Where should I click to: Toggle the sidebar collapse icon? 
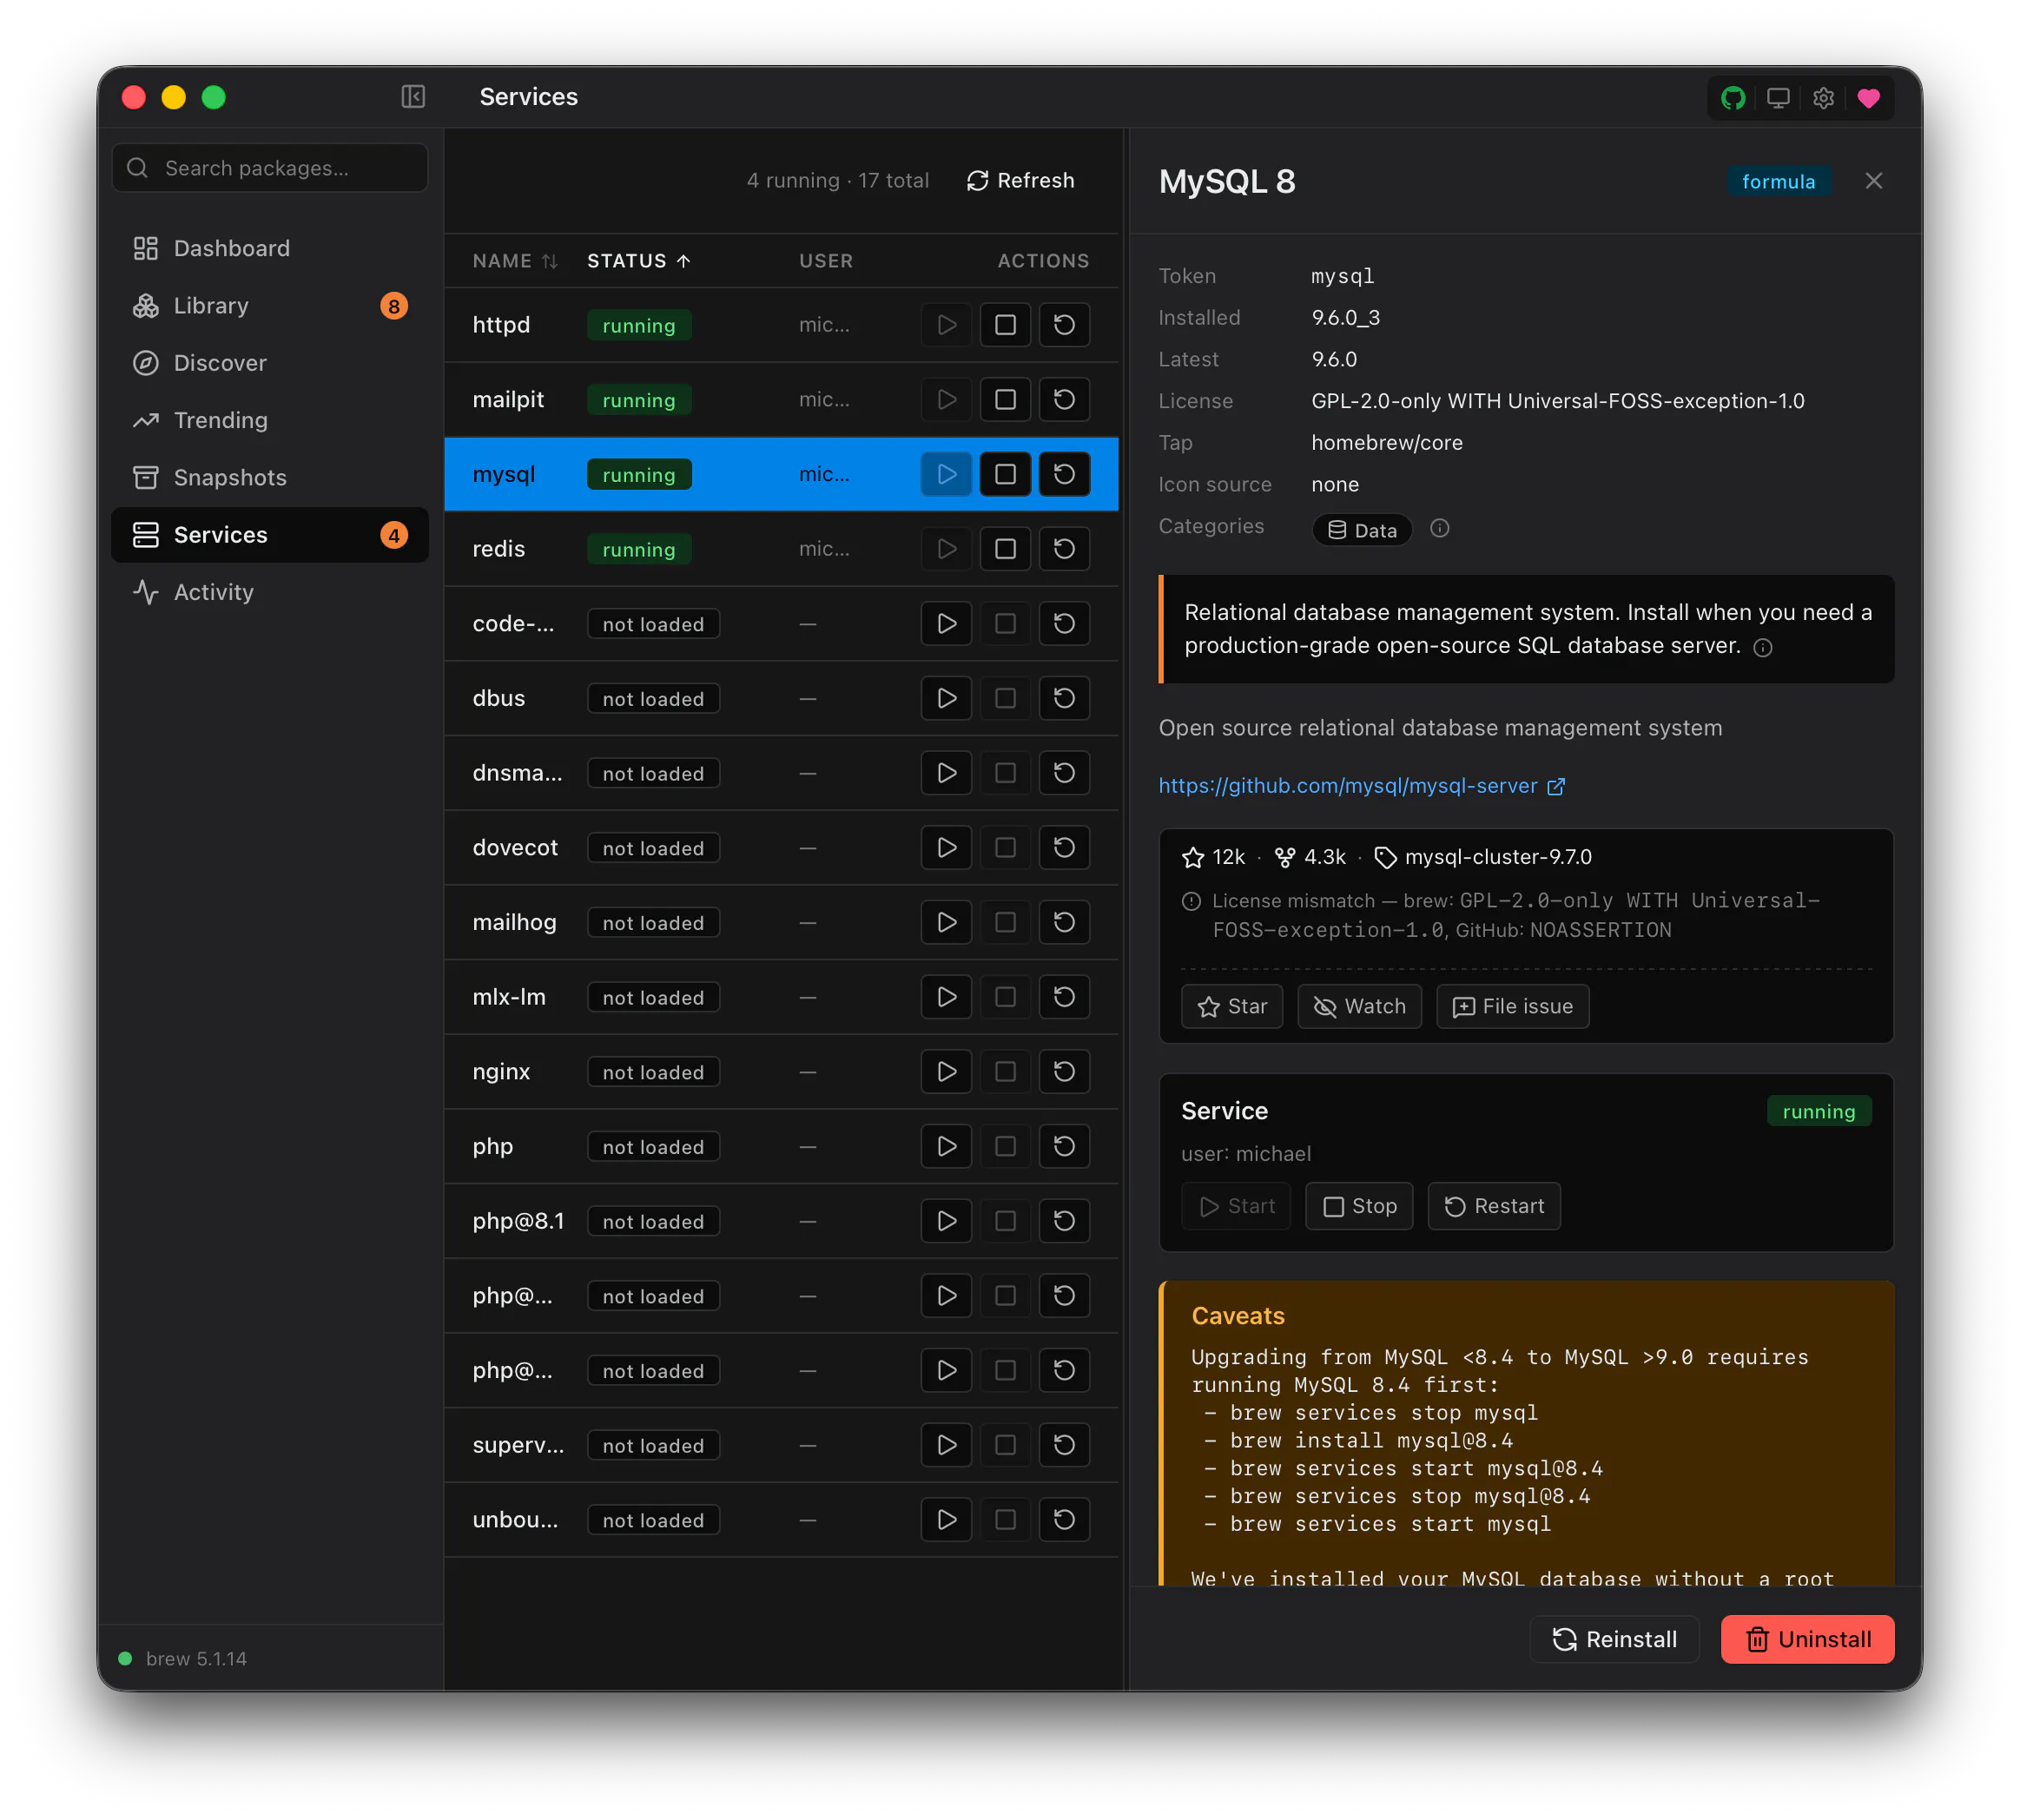413,97
